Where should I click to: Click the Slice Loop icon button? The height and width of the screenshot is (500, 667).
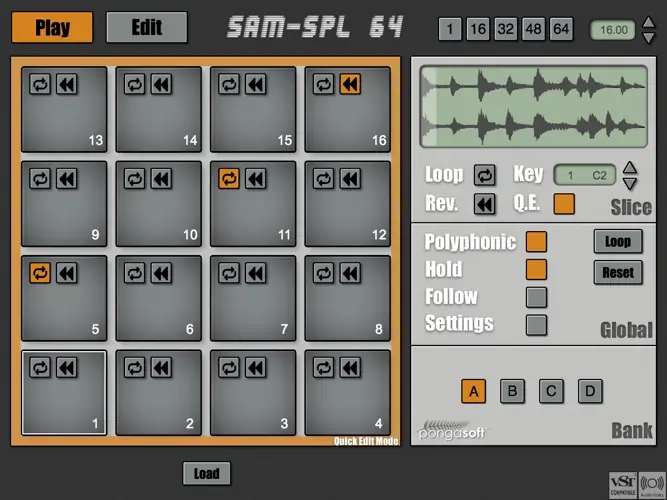[485, 175]
